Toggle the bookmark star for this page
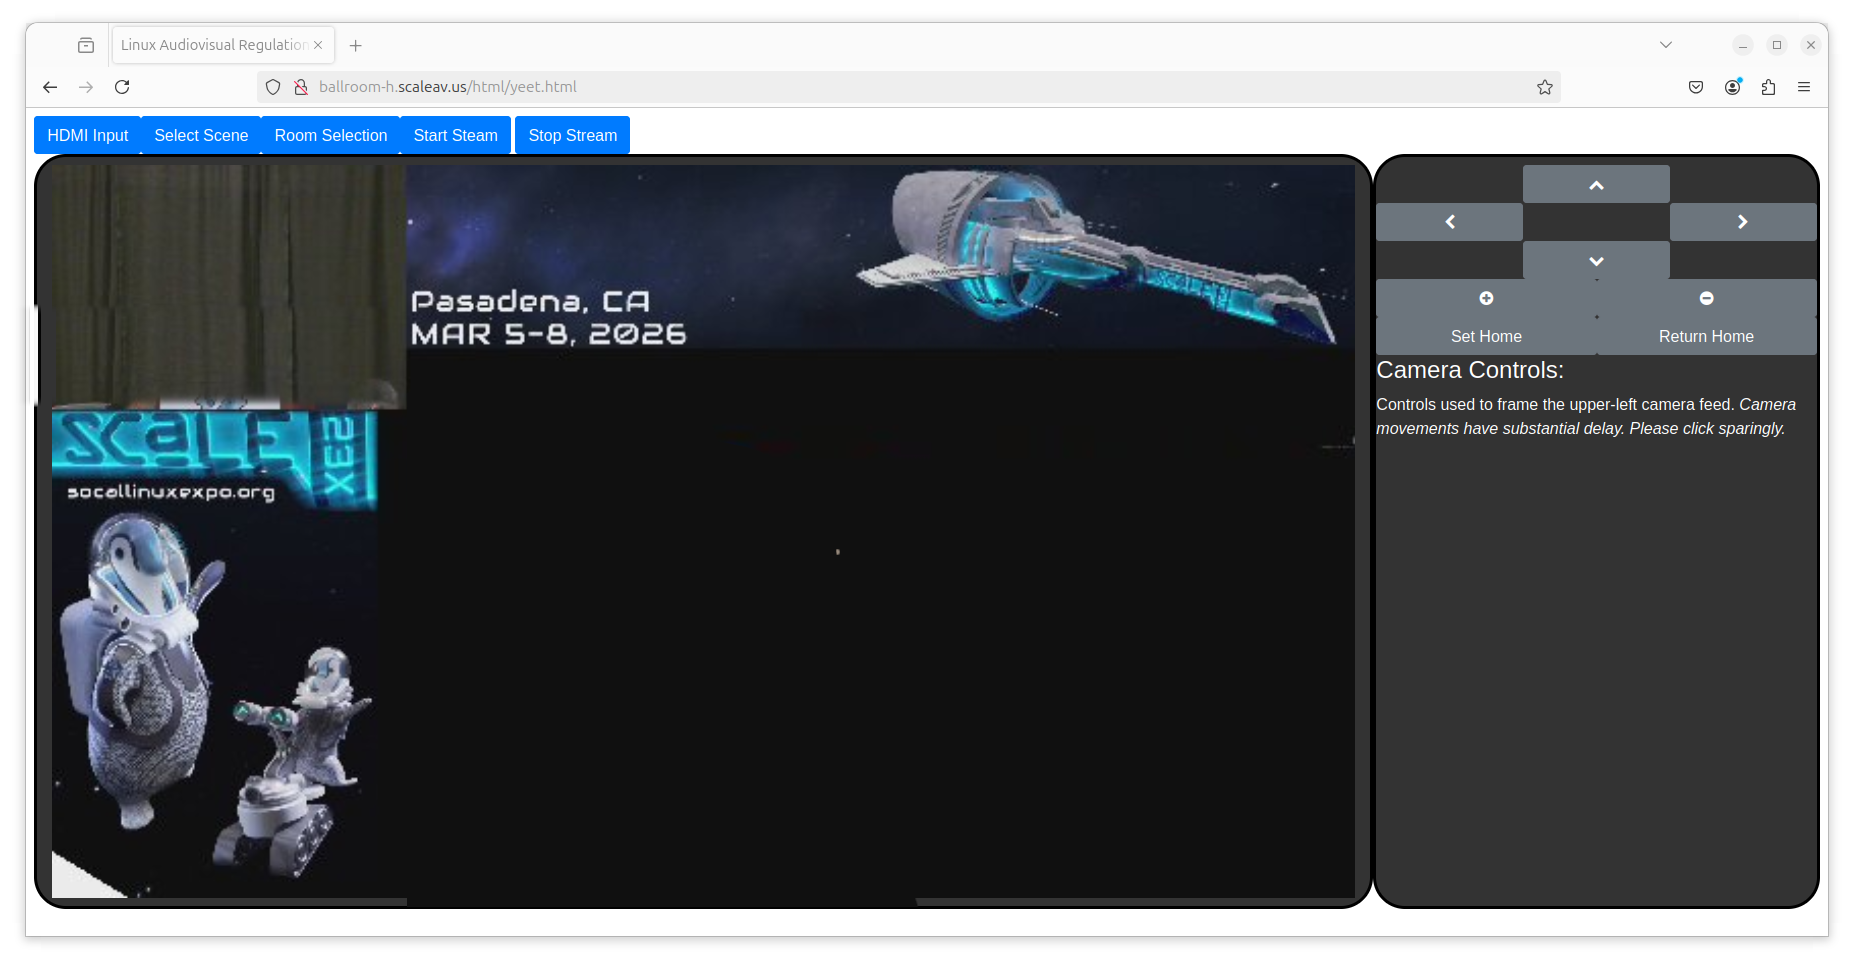The width and height of the screenshot is (1854, 965). click(x=1545, y=87)
